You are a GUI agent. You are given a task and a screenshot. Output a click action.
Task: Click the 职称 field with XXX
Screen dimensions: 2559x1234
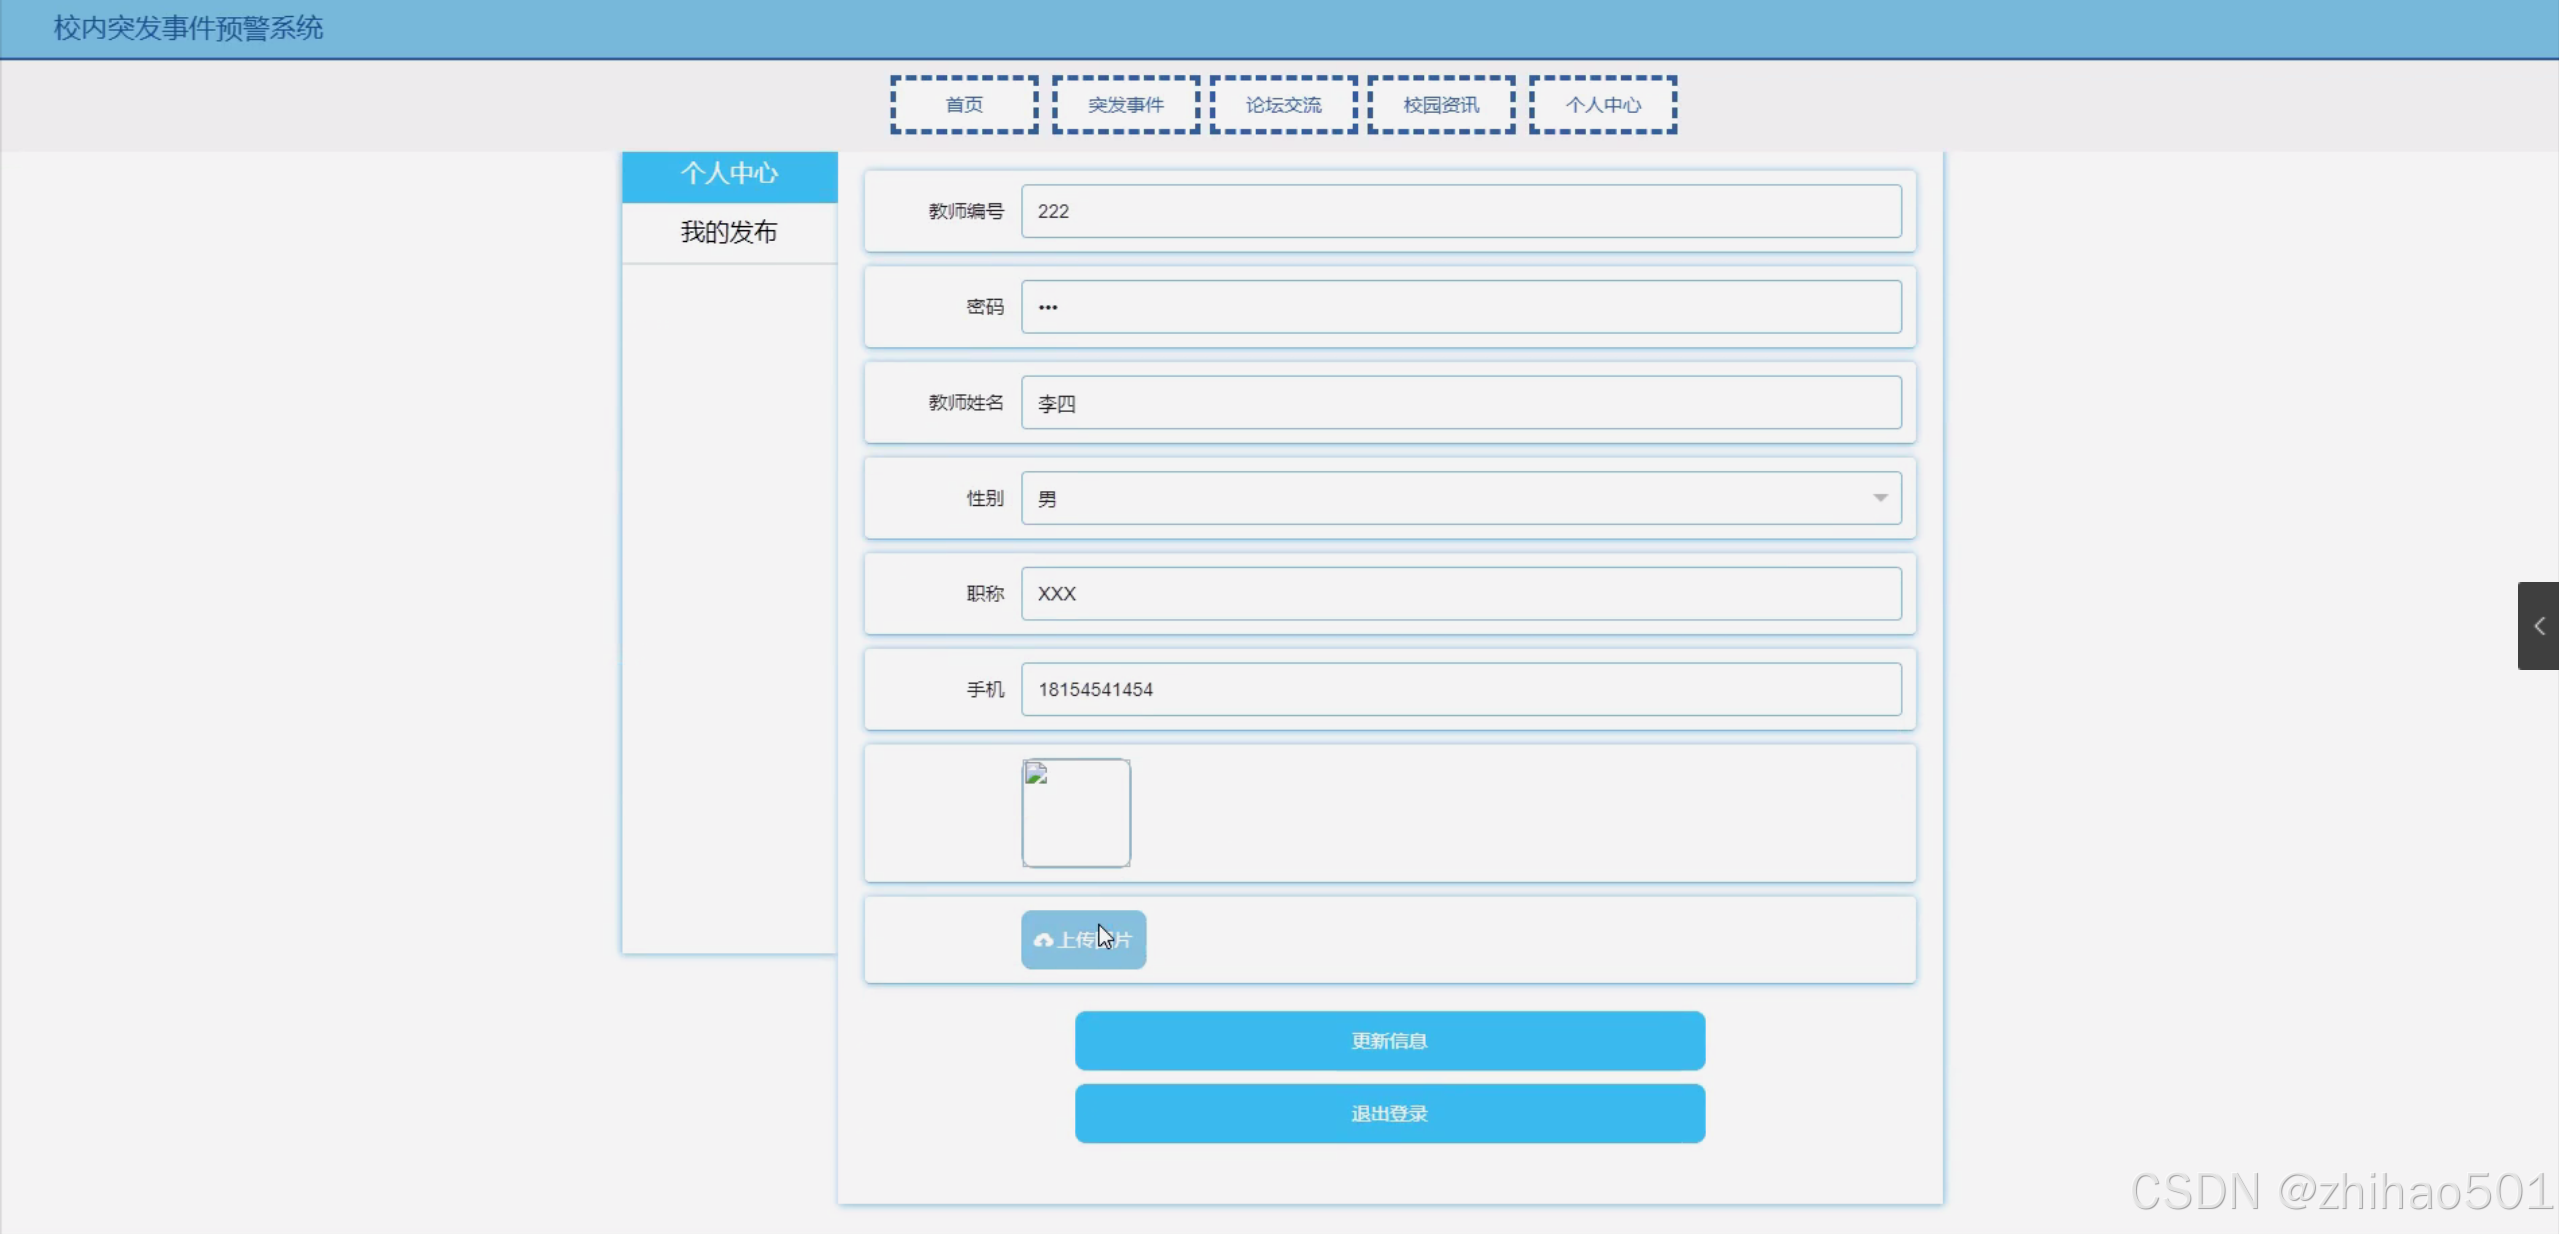(x=1460, y=594)
